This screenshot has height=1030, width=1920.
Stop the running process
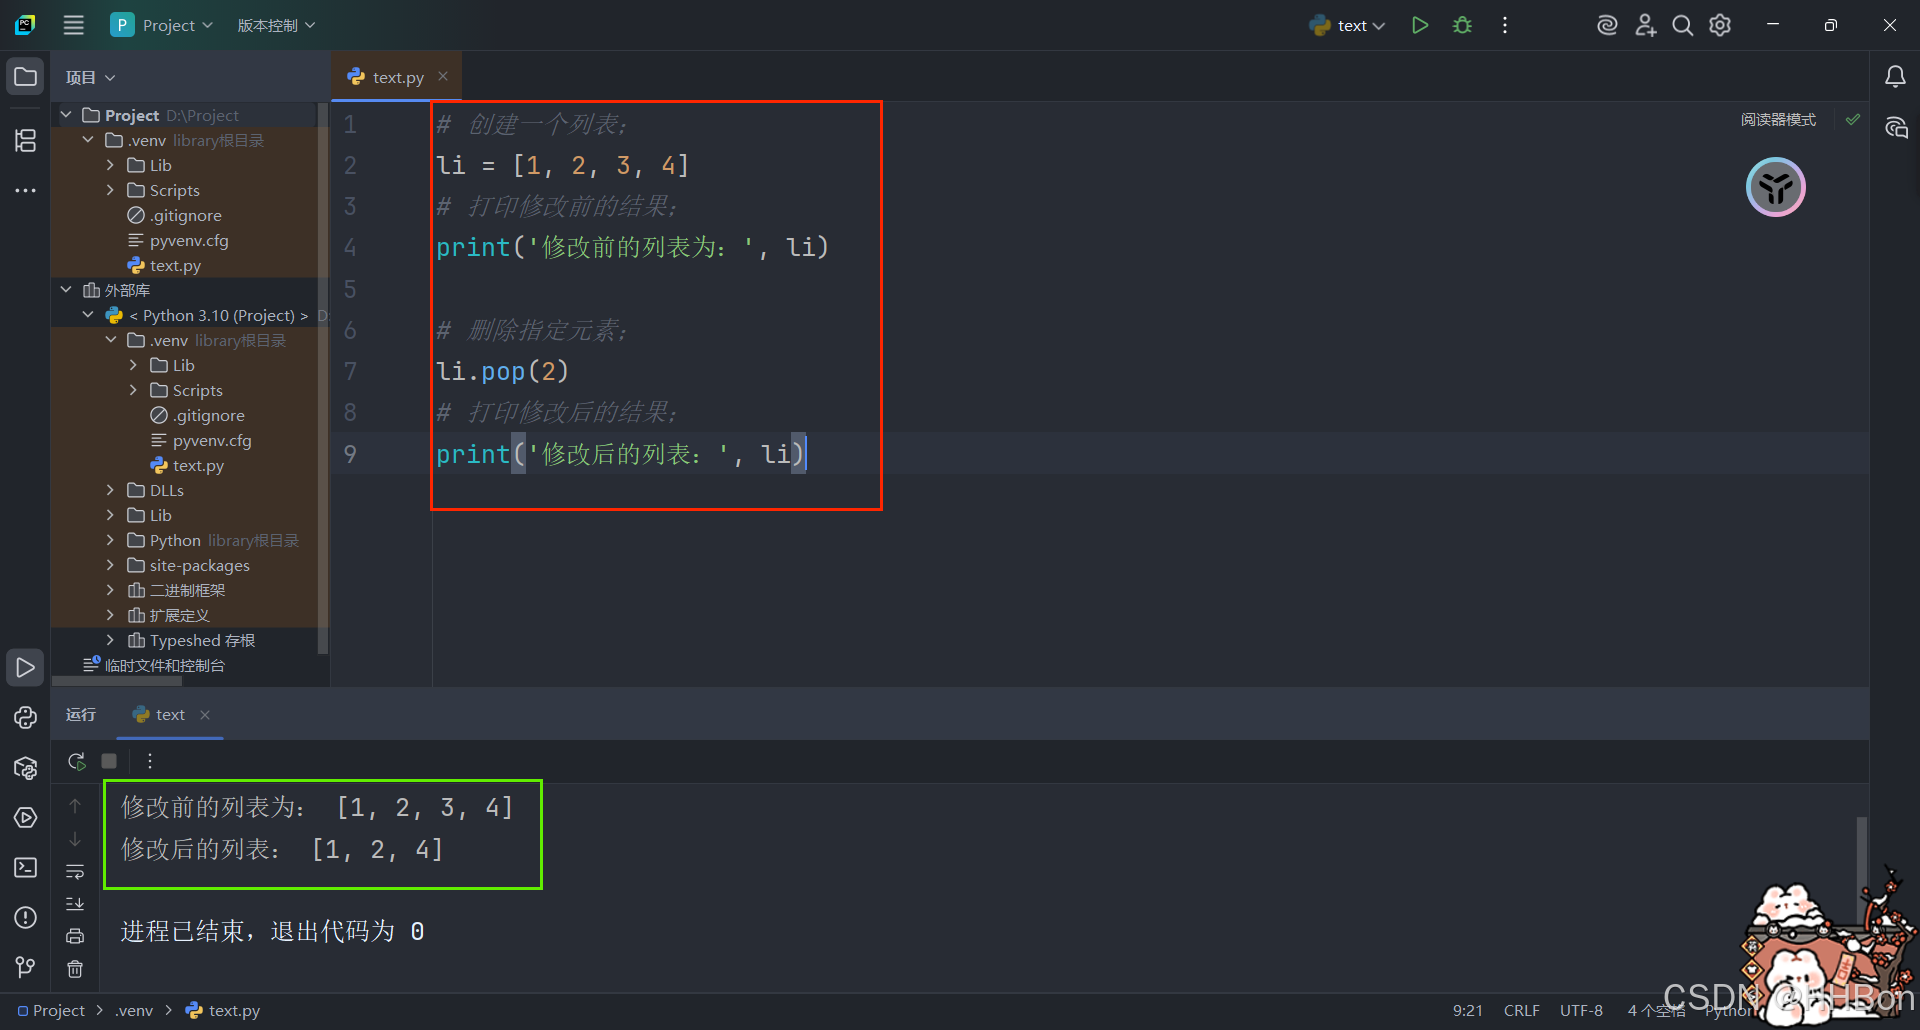click(109, 761)
